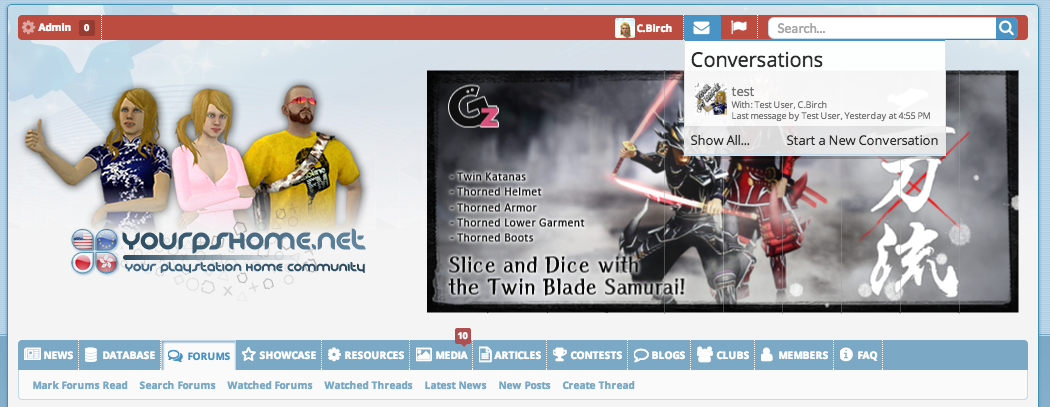This screenshot has height=407, width=1050.
Task: Click Mark Forums Read link
Action: tap(80, 386)
